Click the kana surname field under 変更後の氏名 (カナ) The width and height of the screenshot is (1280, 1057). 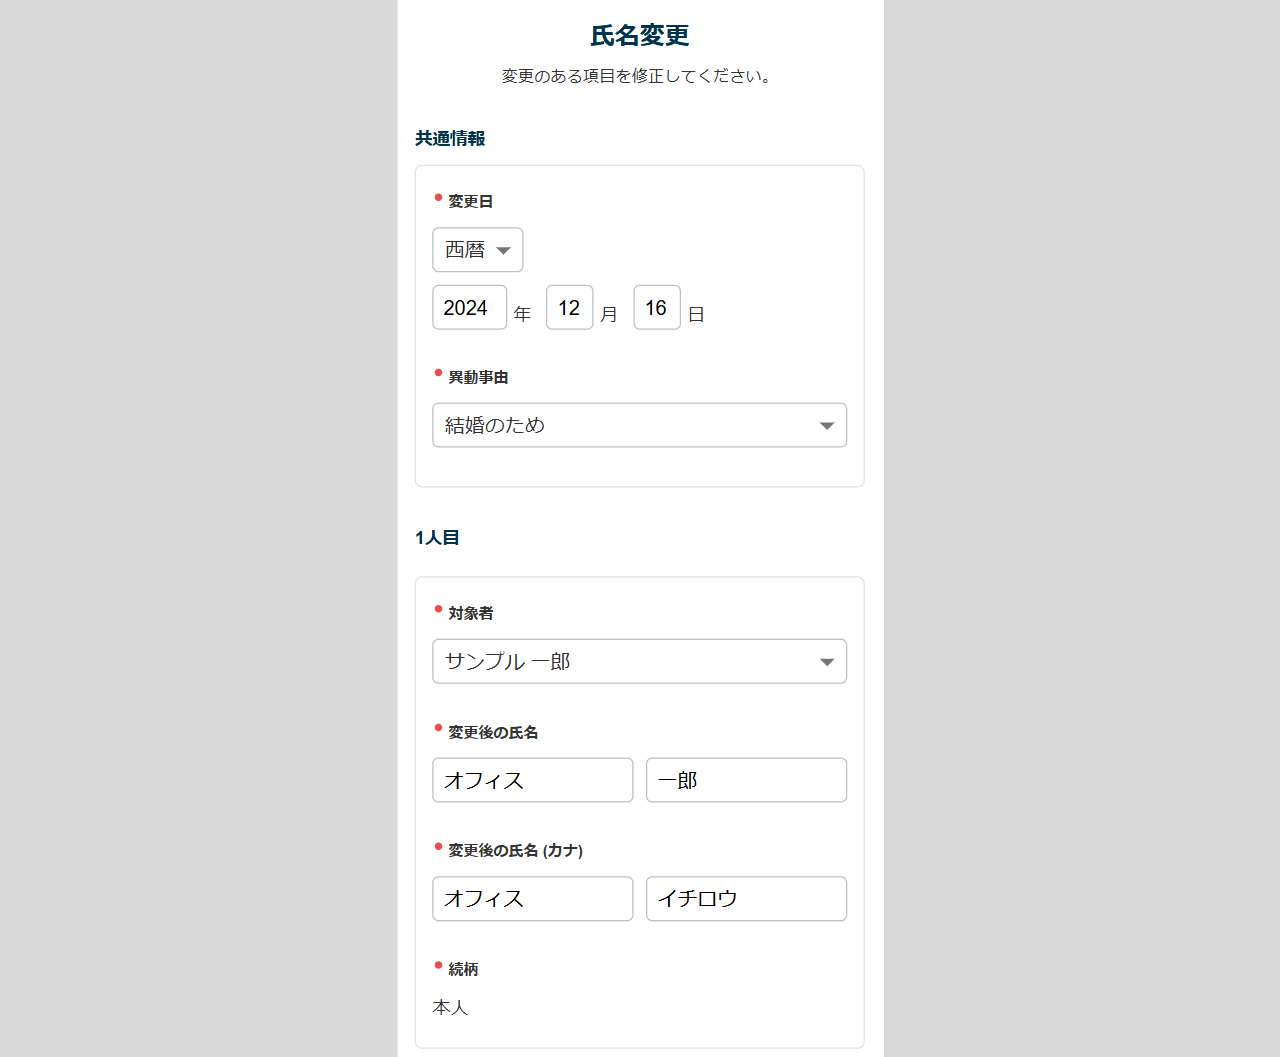point(532,898)
